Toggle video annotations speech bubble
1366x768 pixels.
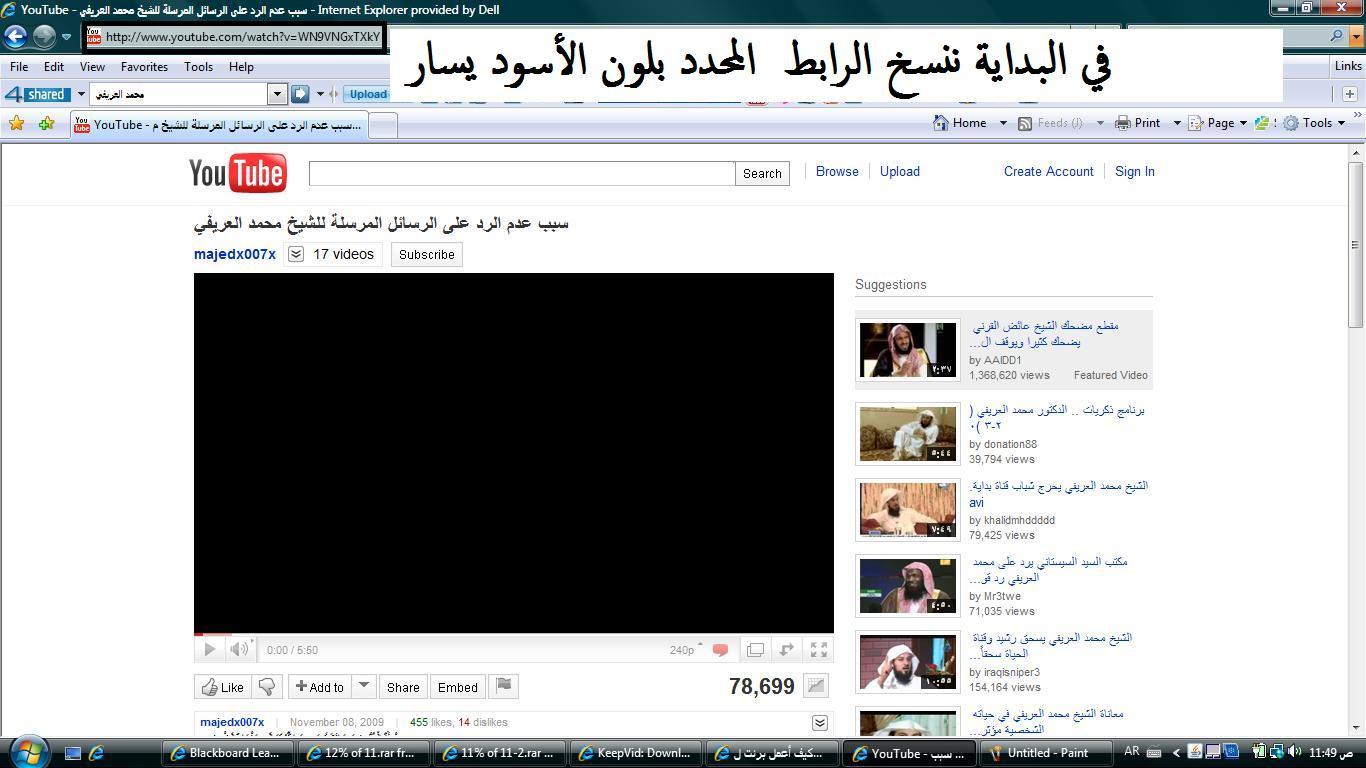720,650
